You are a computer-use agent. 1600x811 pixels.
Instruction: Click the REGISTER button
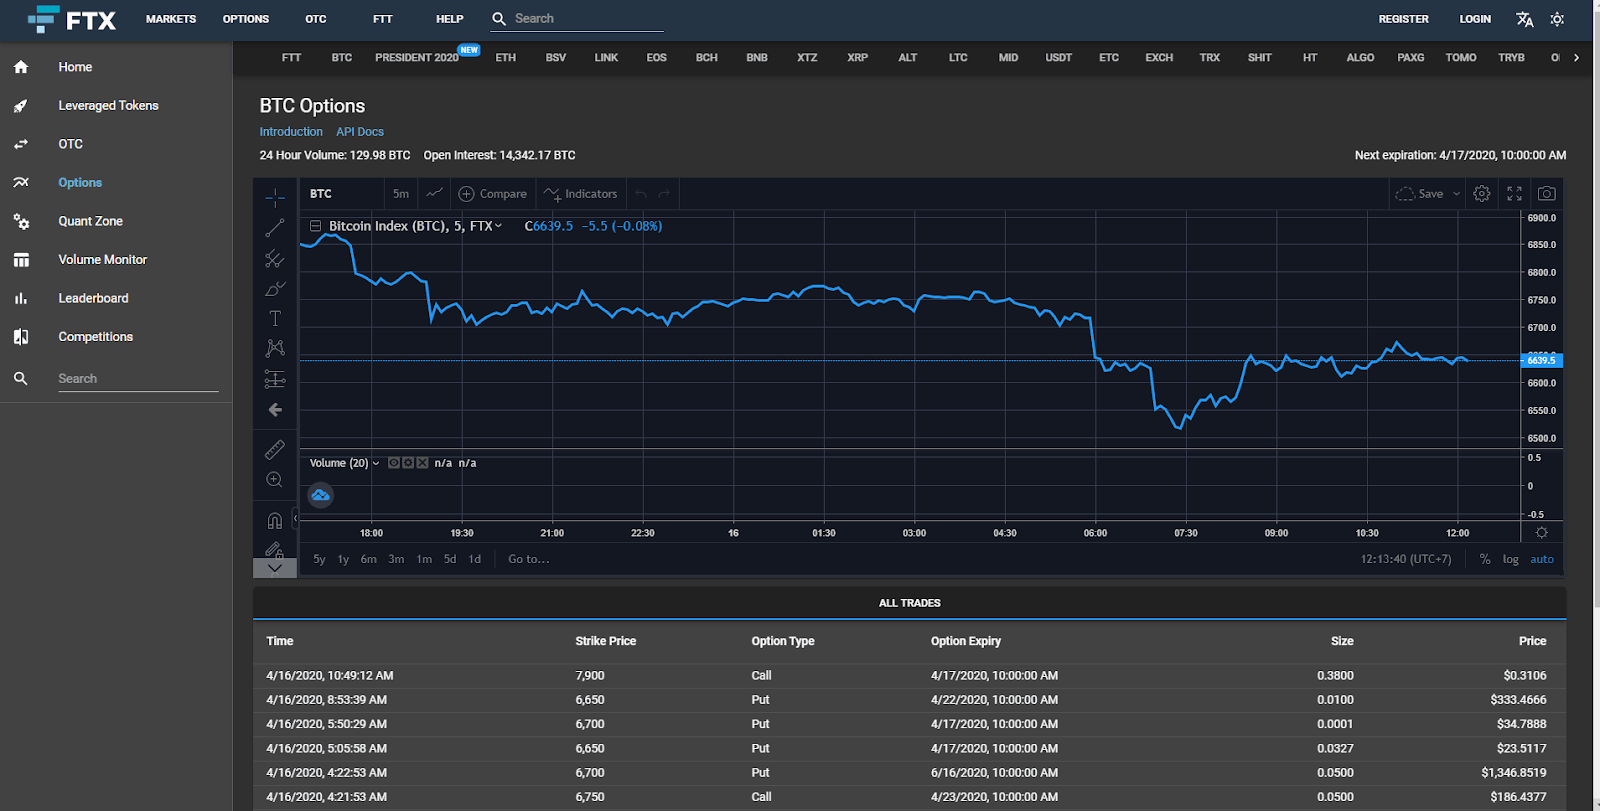(1403, 19)
